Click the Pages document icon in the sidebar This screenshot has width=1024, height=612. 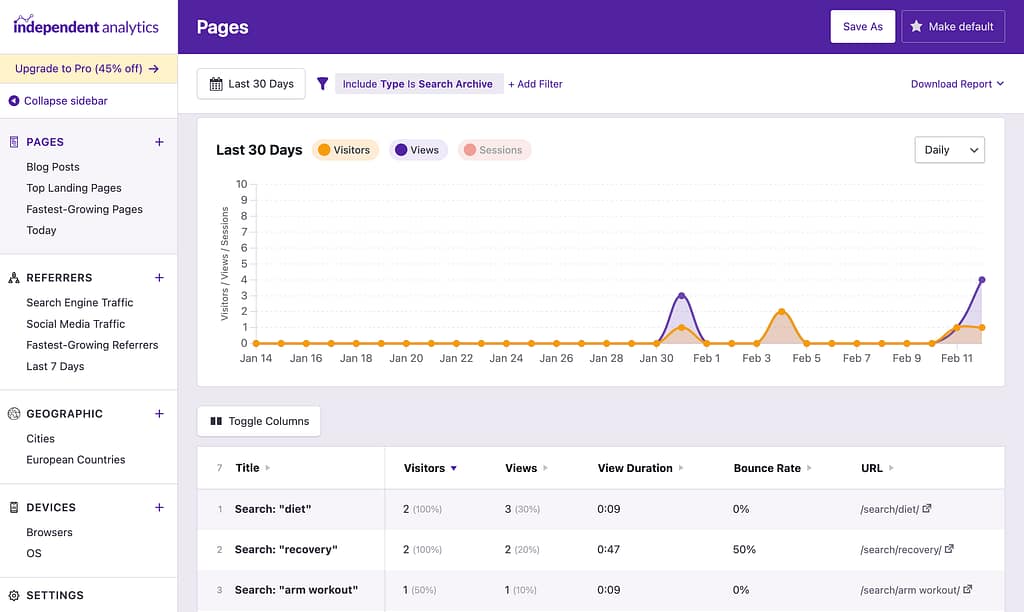[x=12, y=142]
